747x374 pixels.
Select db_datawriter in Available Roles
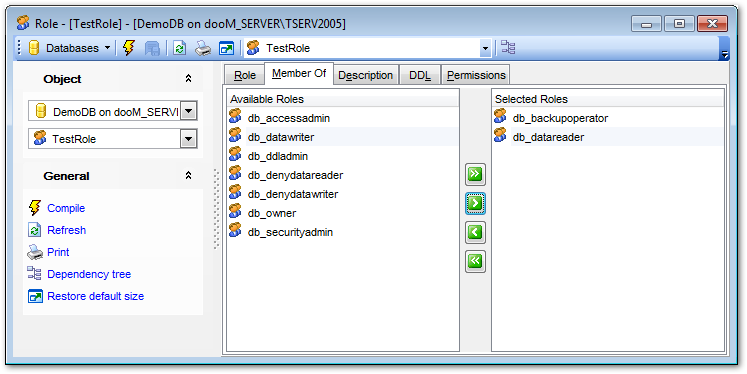(x=281, y=137)
